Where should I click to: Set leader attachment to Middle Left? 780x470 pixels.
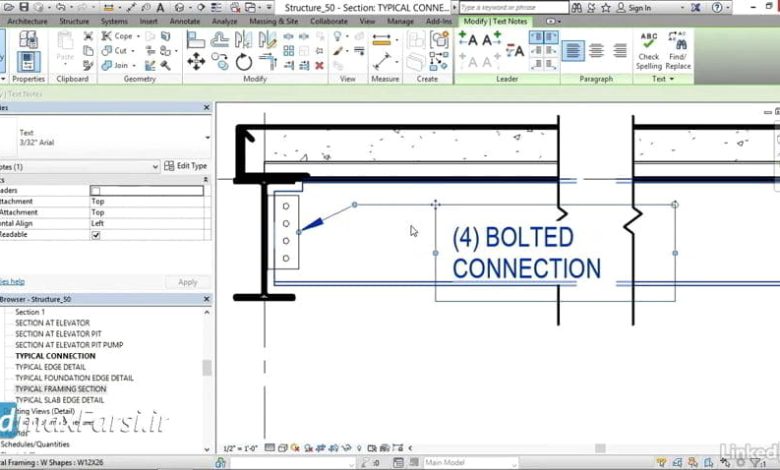pyautogui.click(x=536, y=51)
